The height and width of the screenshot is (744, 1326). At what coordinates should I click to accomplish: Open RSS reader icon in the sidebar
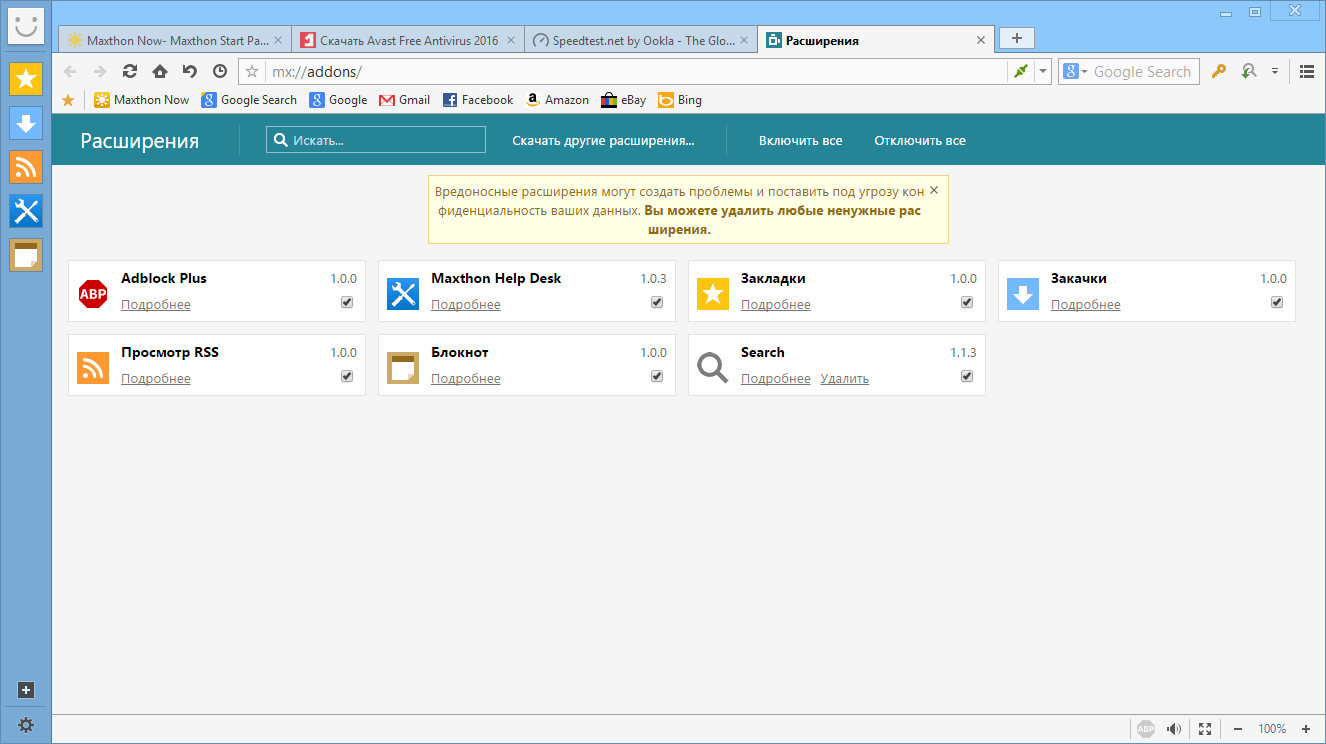click(x=26, y=167)
